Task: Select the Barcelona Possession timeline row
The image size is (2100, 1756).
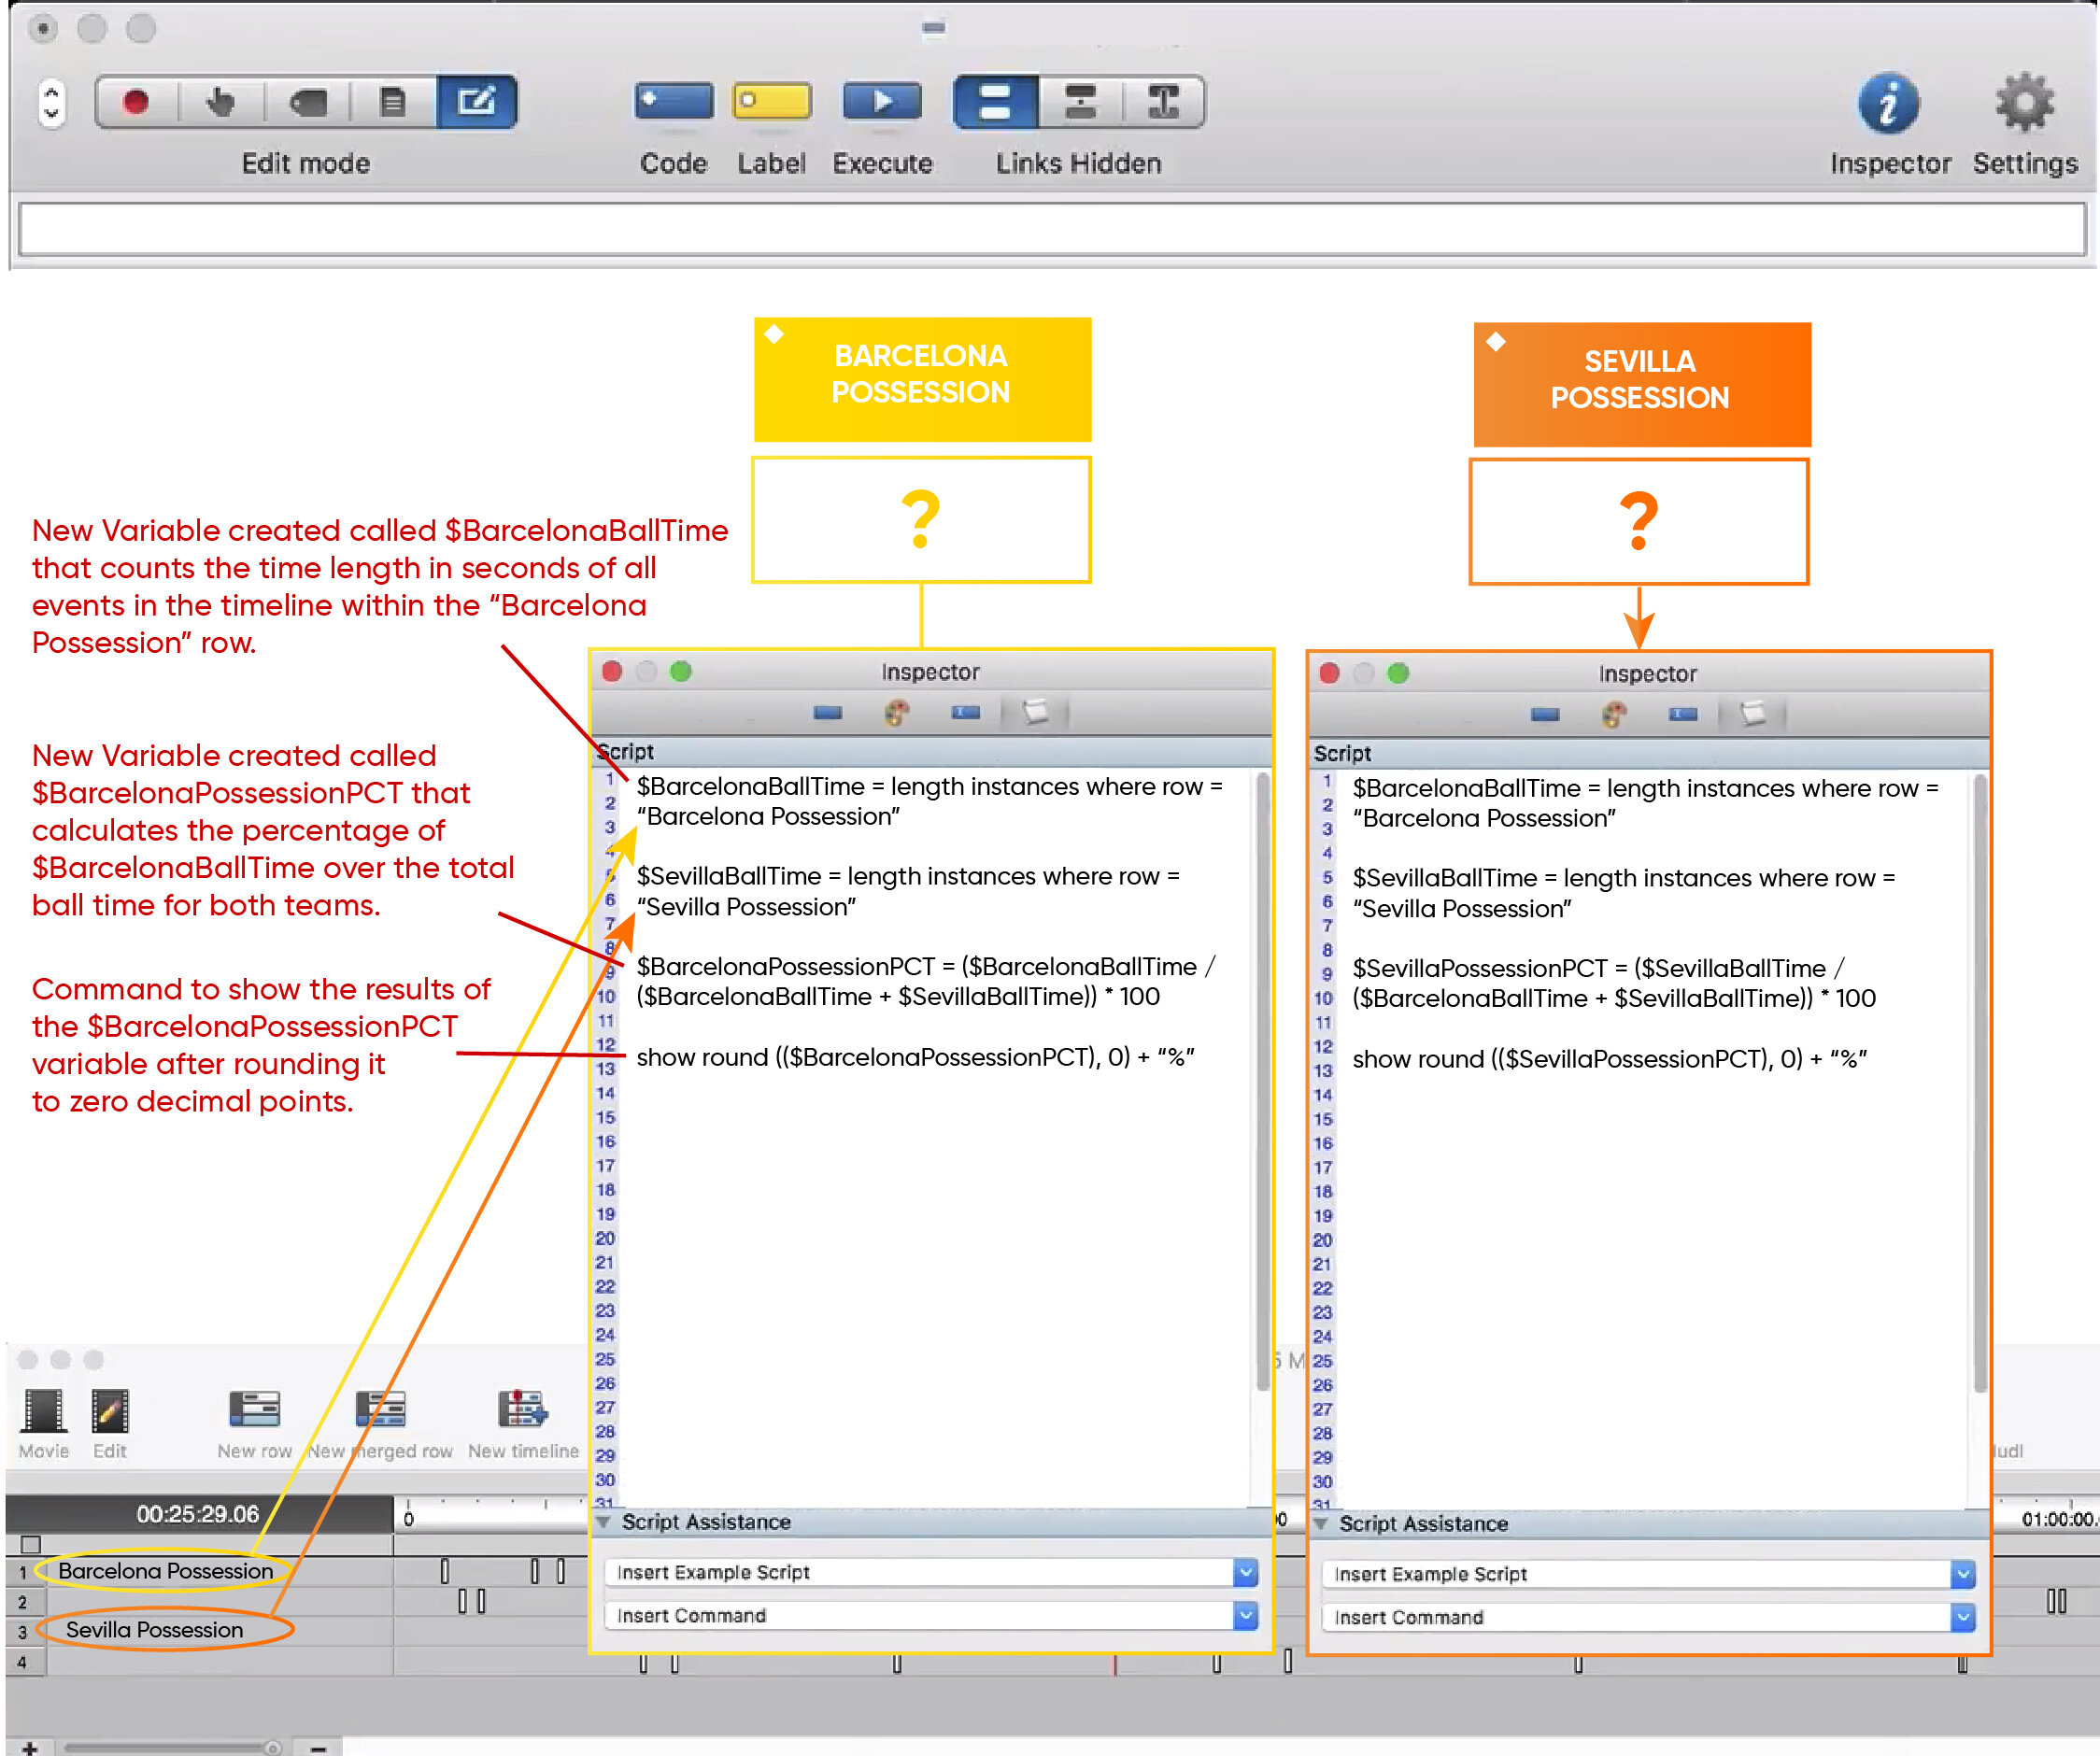Action: point(166,1571)
